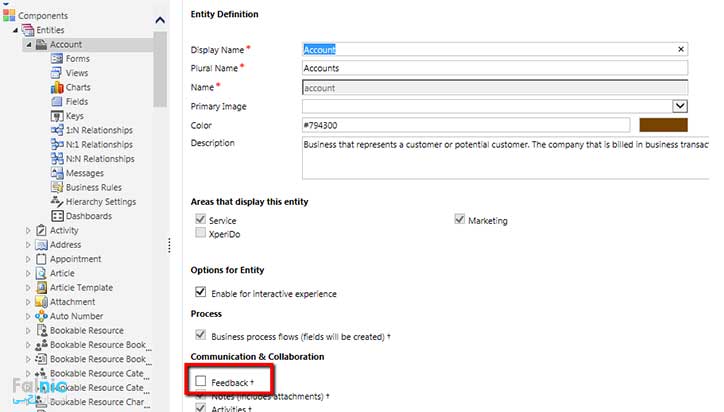Select the Views icon in tree
This screenshot has width=724, height=412.
coord(57,73)
